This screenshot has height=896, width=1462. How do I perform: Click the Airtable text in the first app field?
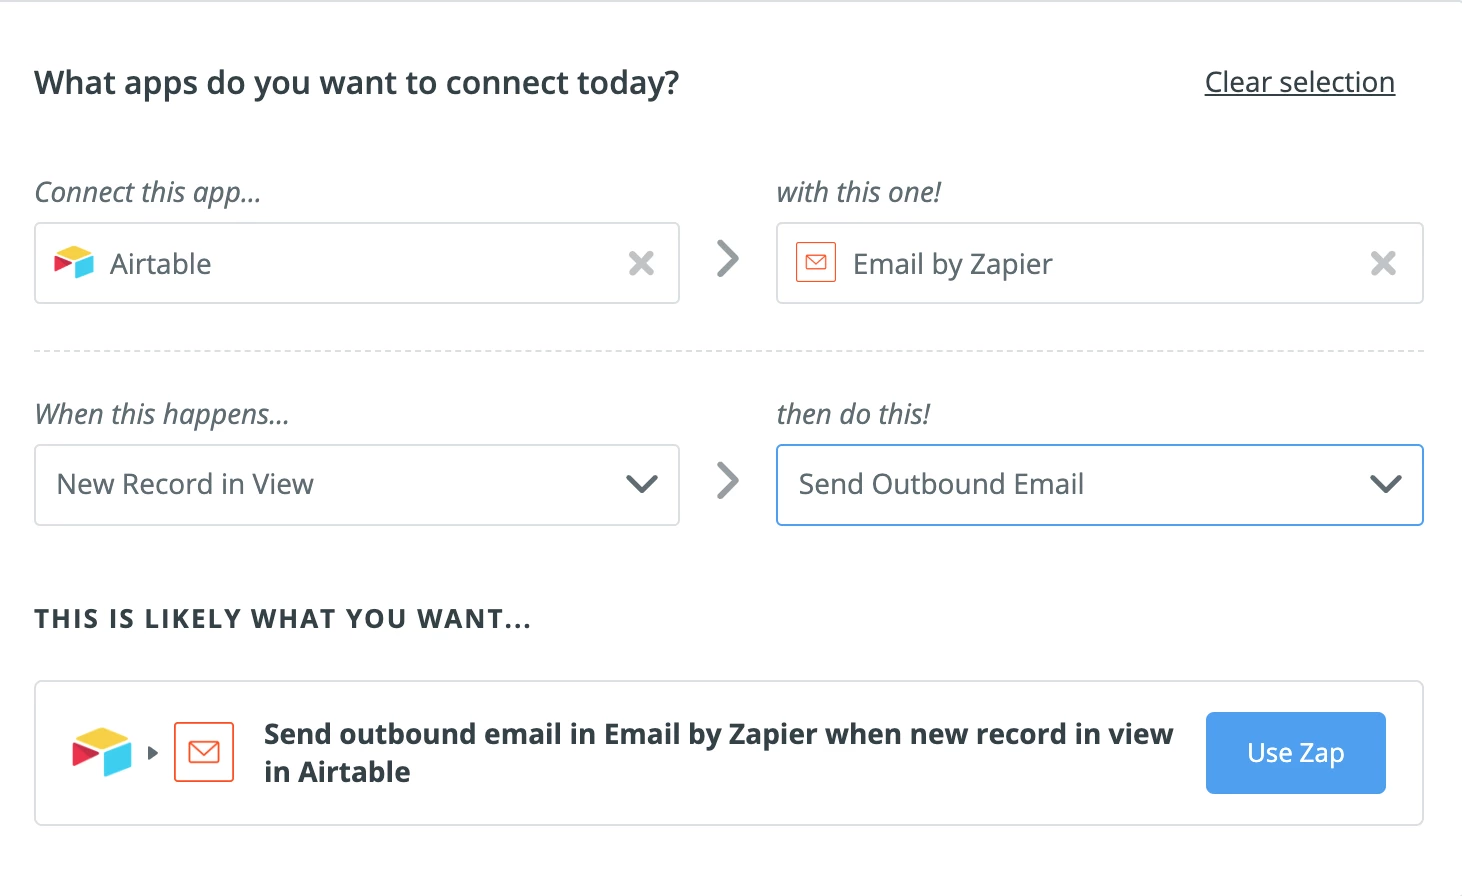coord(161,264)
